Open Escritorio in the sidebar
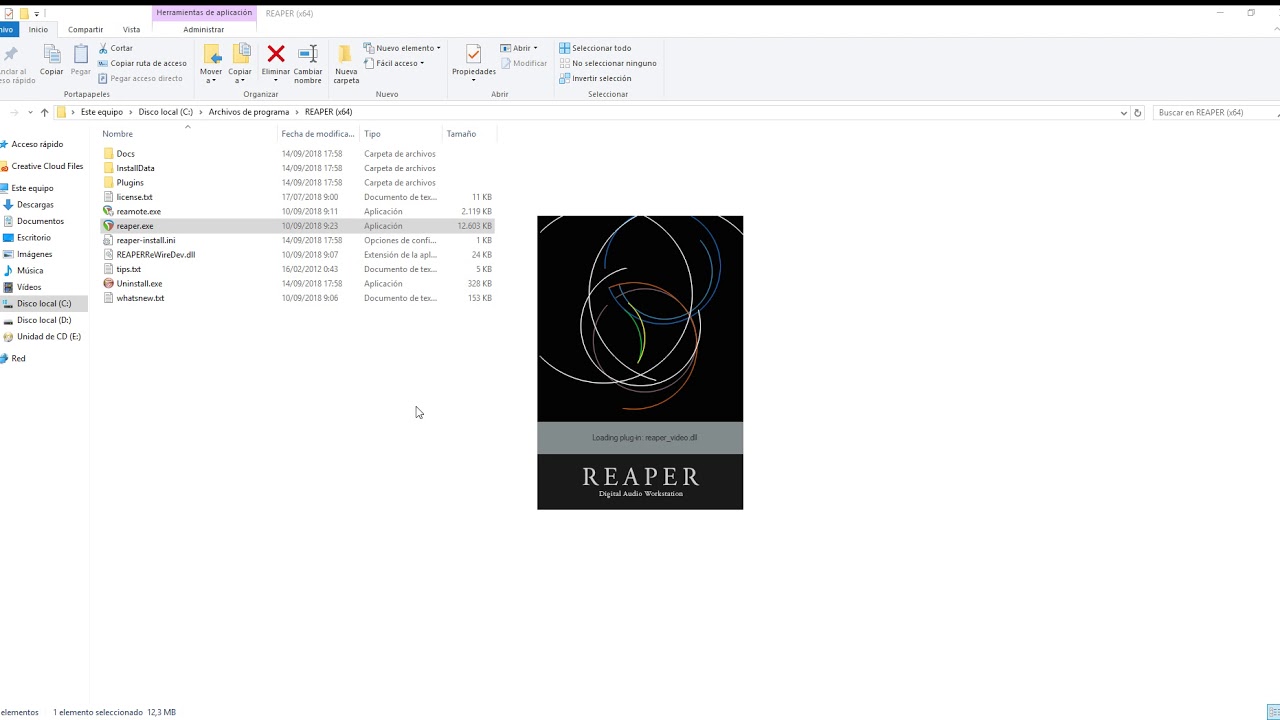This screenshot has width=1280, height=720. point(33,238)
